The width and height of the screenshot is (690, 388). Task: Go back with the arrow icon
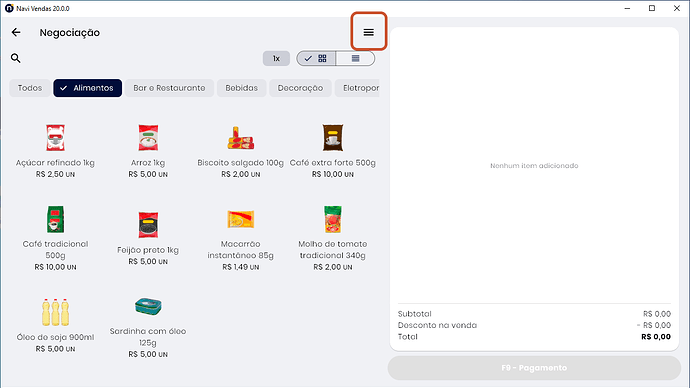(x=16, y=32)
